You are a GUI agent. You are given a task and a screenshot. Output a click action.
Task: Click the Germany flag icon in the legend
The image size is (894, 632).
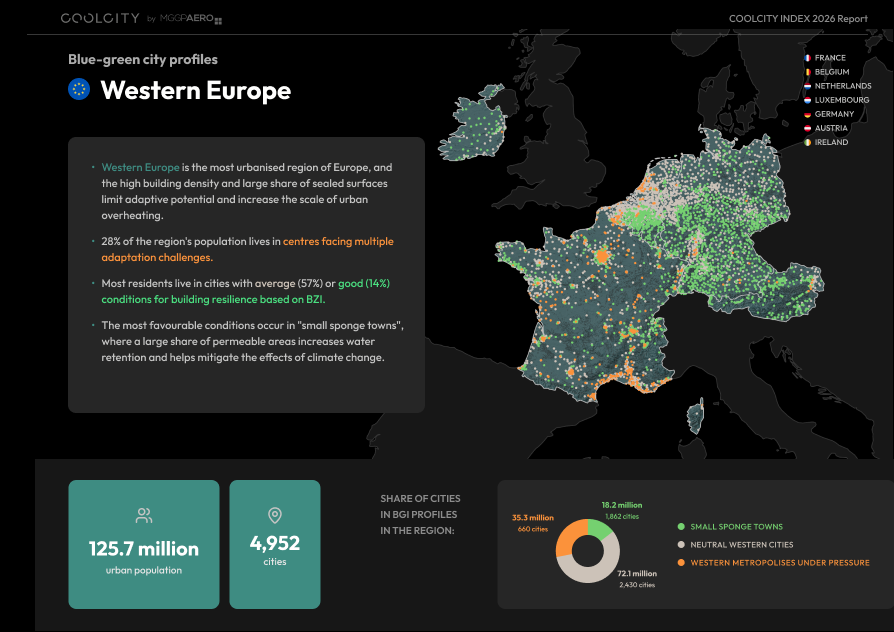click(807, 114)
